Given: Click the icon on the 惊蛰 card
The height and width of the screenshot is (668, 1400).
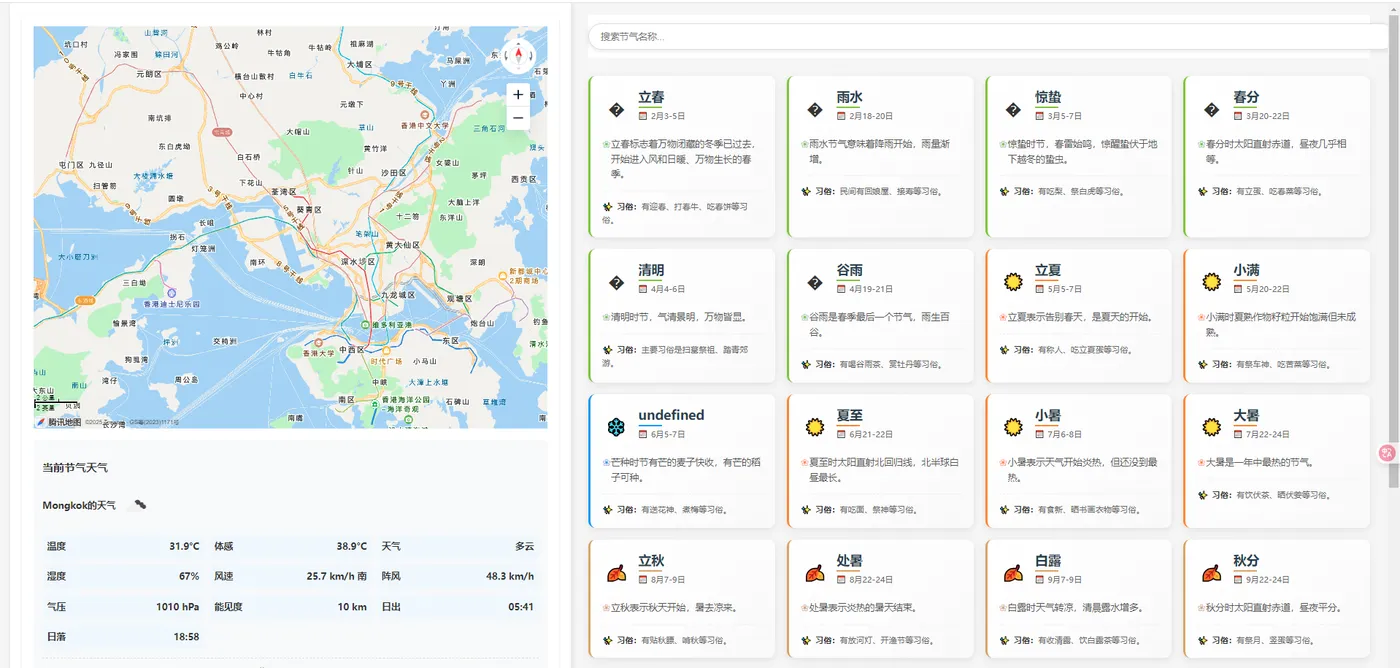Looking at the screenshot, I should (x=1012, y=110).
